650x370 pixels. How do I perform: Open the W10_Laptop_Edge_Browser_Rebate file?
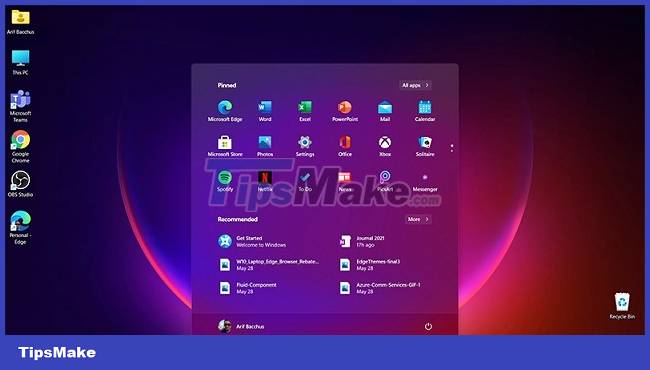coord(269,265)
